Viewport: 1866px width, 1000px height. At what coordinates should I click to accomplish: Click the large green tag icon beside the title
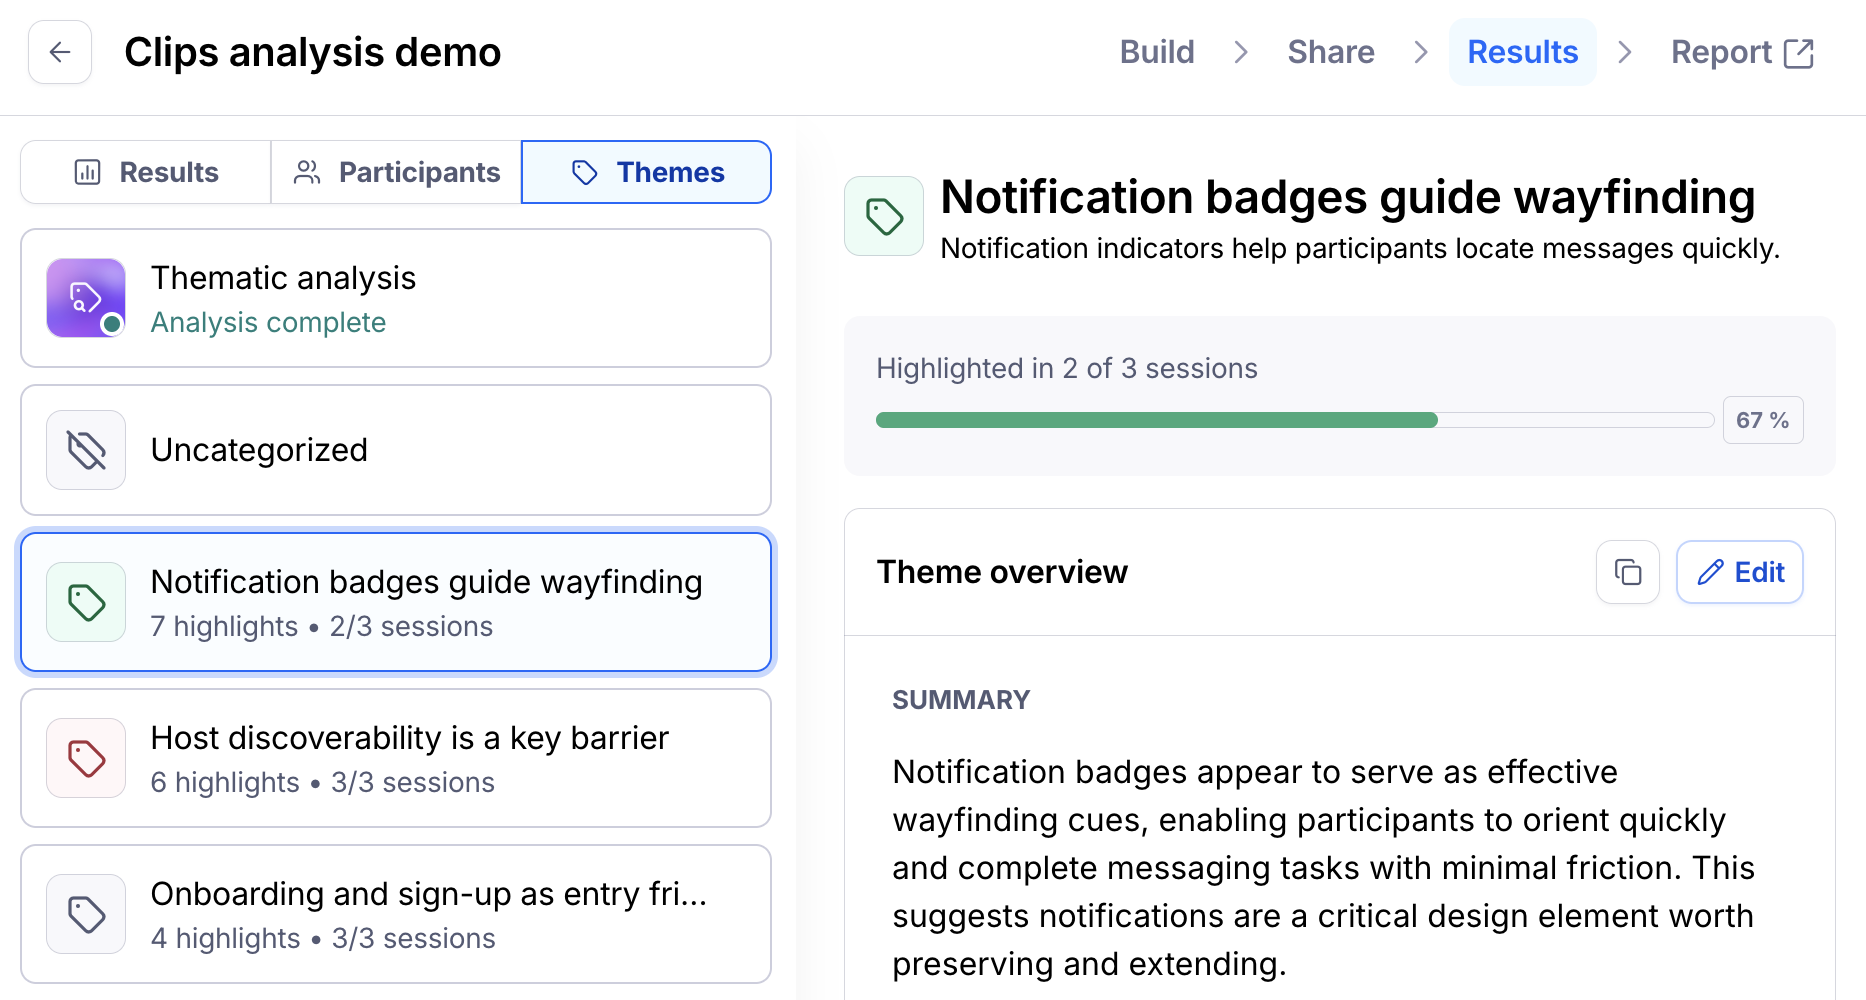coord(884,216)
